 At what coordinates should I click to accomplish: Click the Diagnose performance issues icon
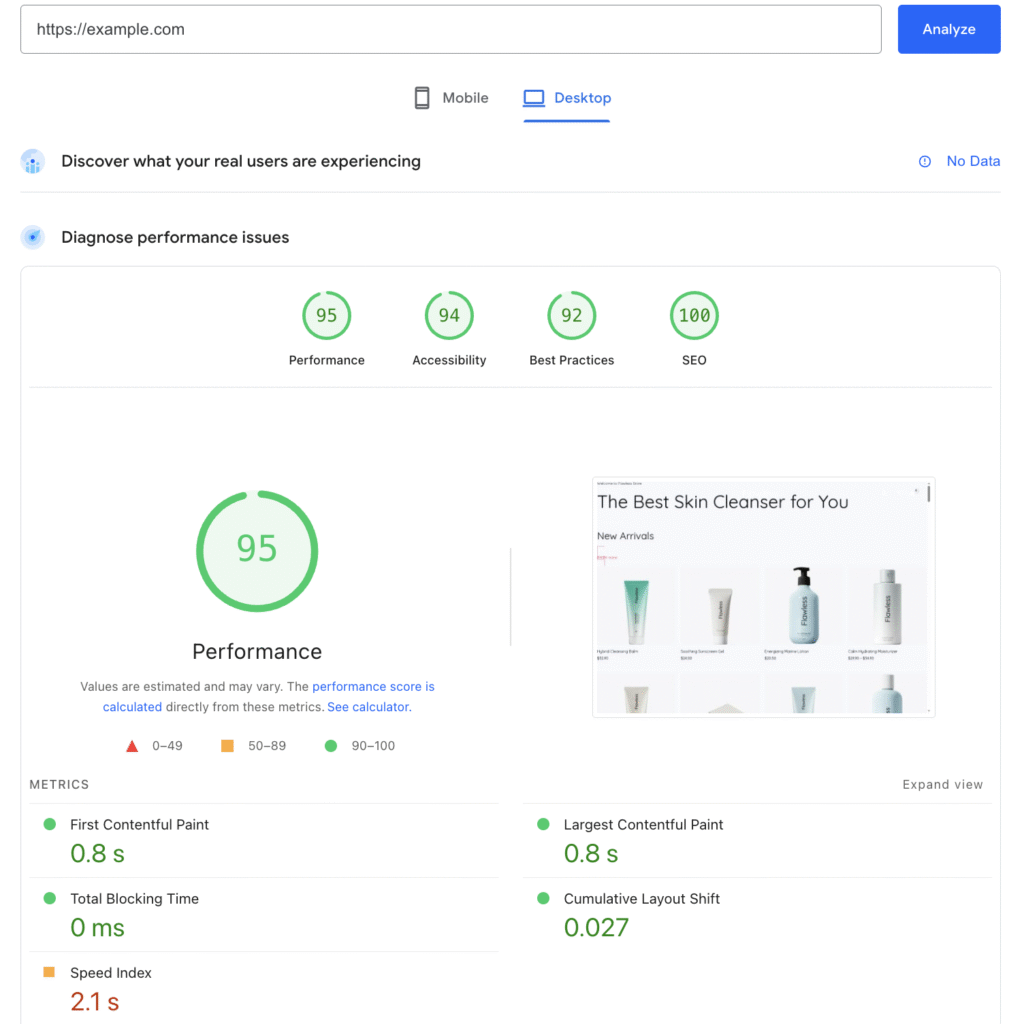pos(33,237)
